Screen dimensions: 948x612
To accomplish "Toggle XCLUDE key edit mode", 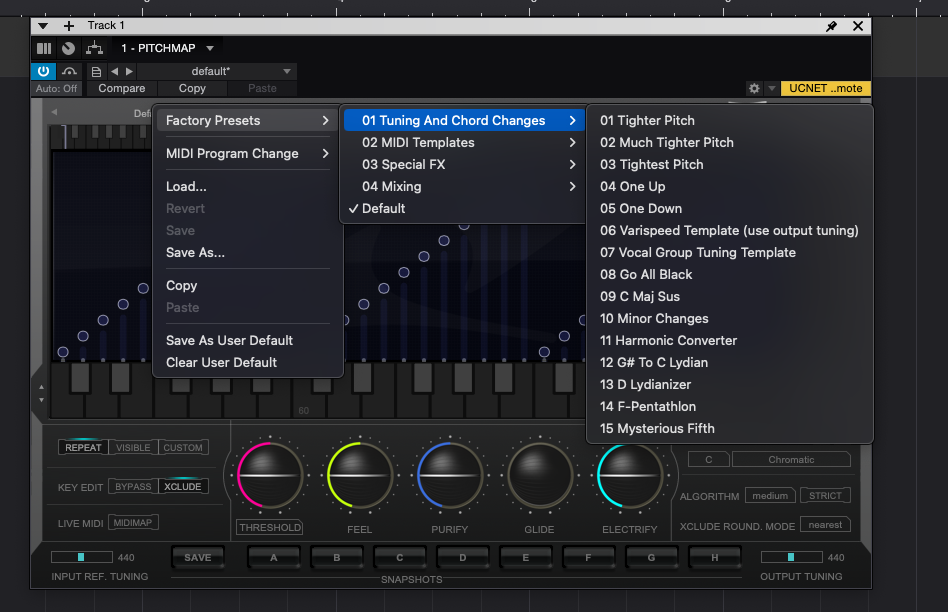I will click(x=183, y=487).
